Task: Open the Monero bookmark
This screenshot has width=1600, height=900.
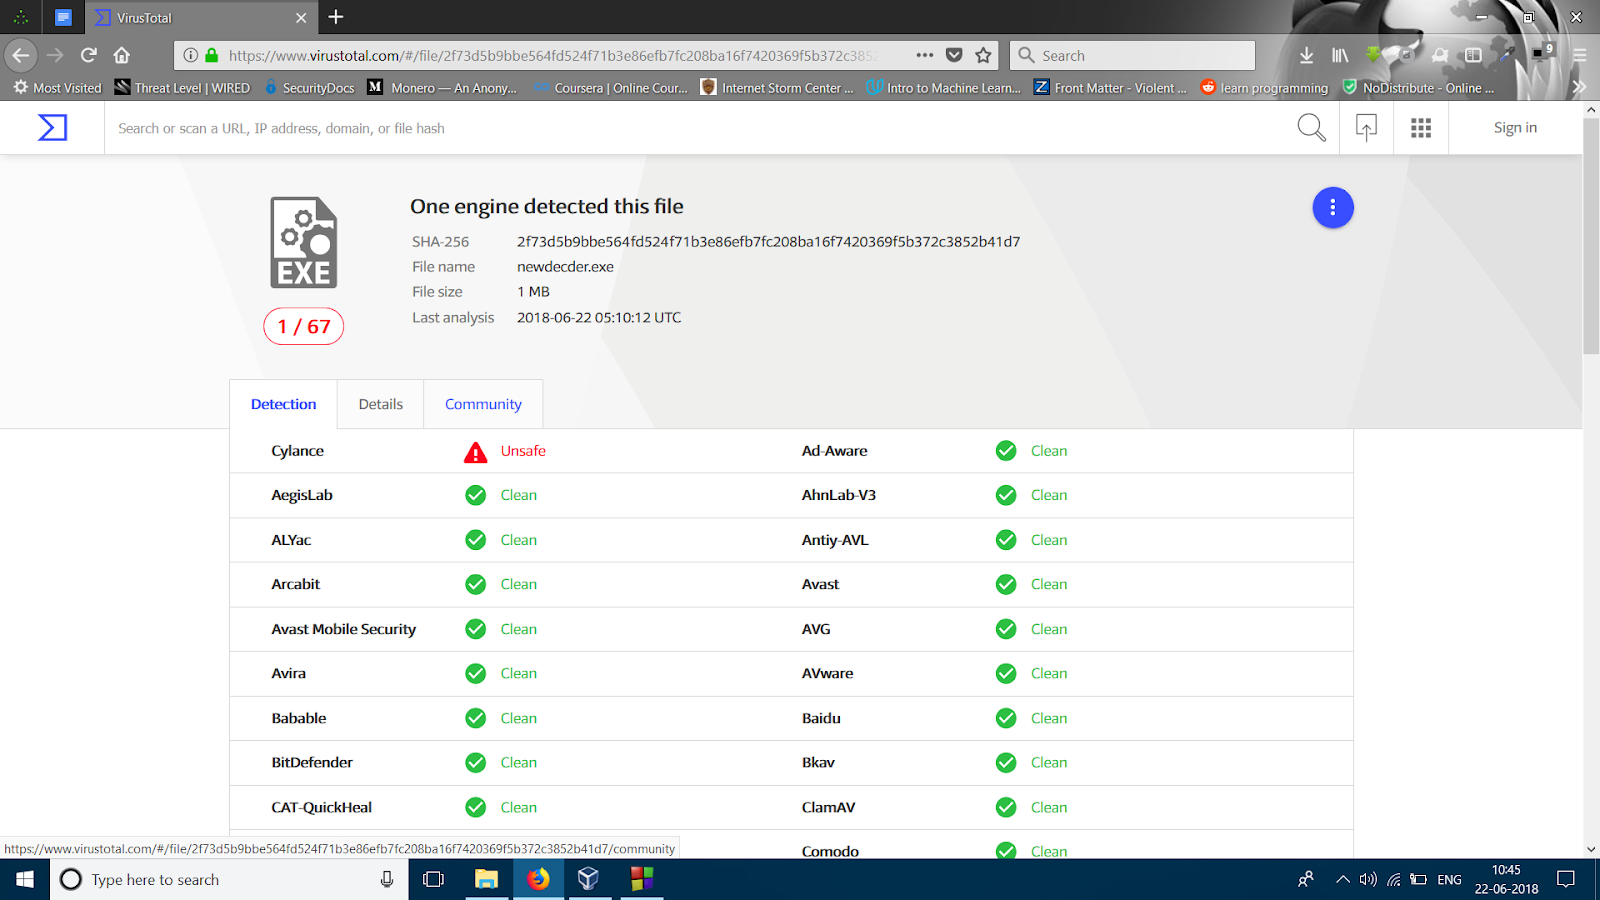Action: click(442, 88)
